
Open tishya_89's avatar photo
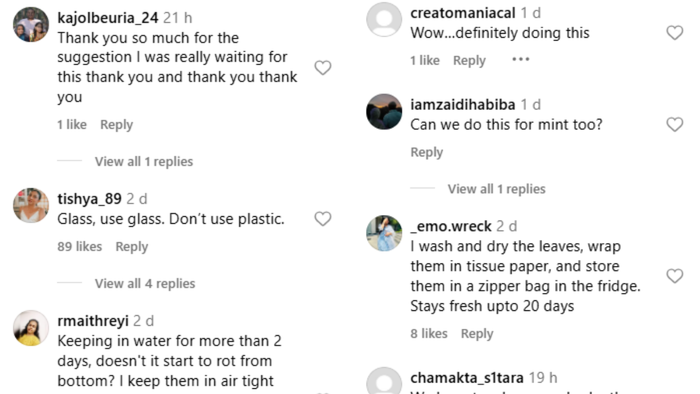[x=31, y=205]
